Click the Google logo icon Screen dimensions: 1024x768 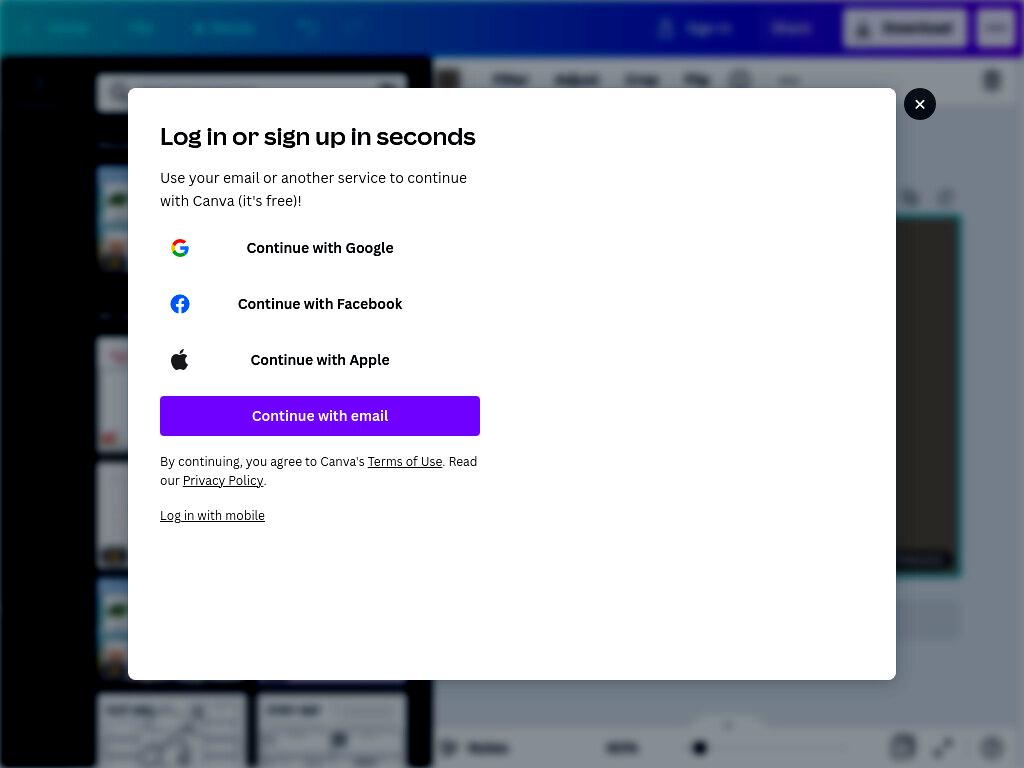tap(180, 248)
